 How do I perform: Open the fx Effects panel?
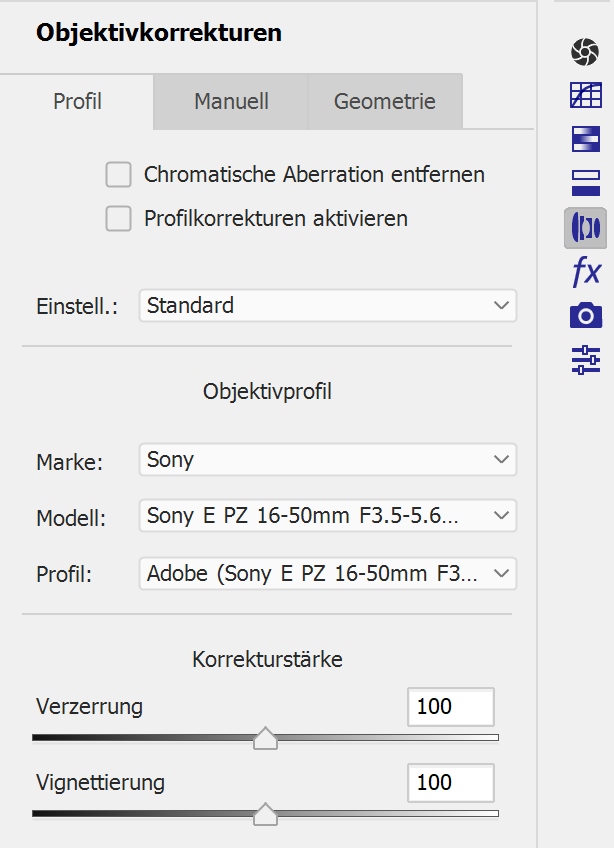[x=585, y=271]
